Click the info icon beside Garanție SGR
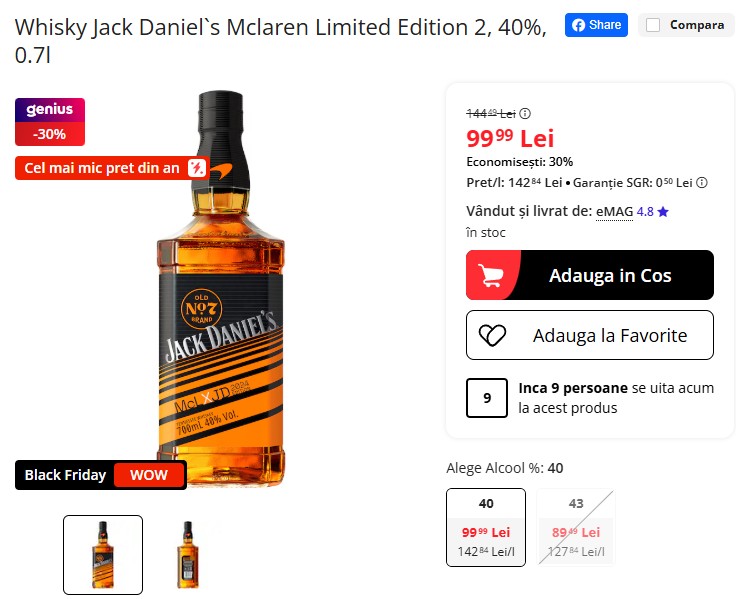 click(x=702, y=183)
